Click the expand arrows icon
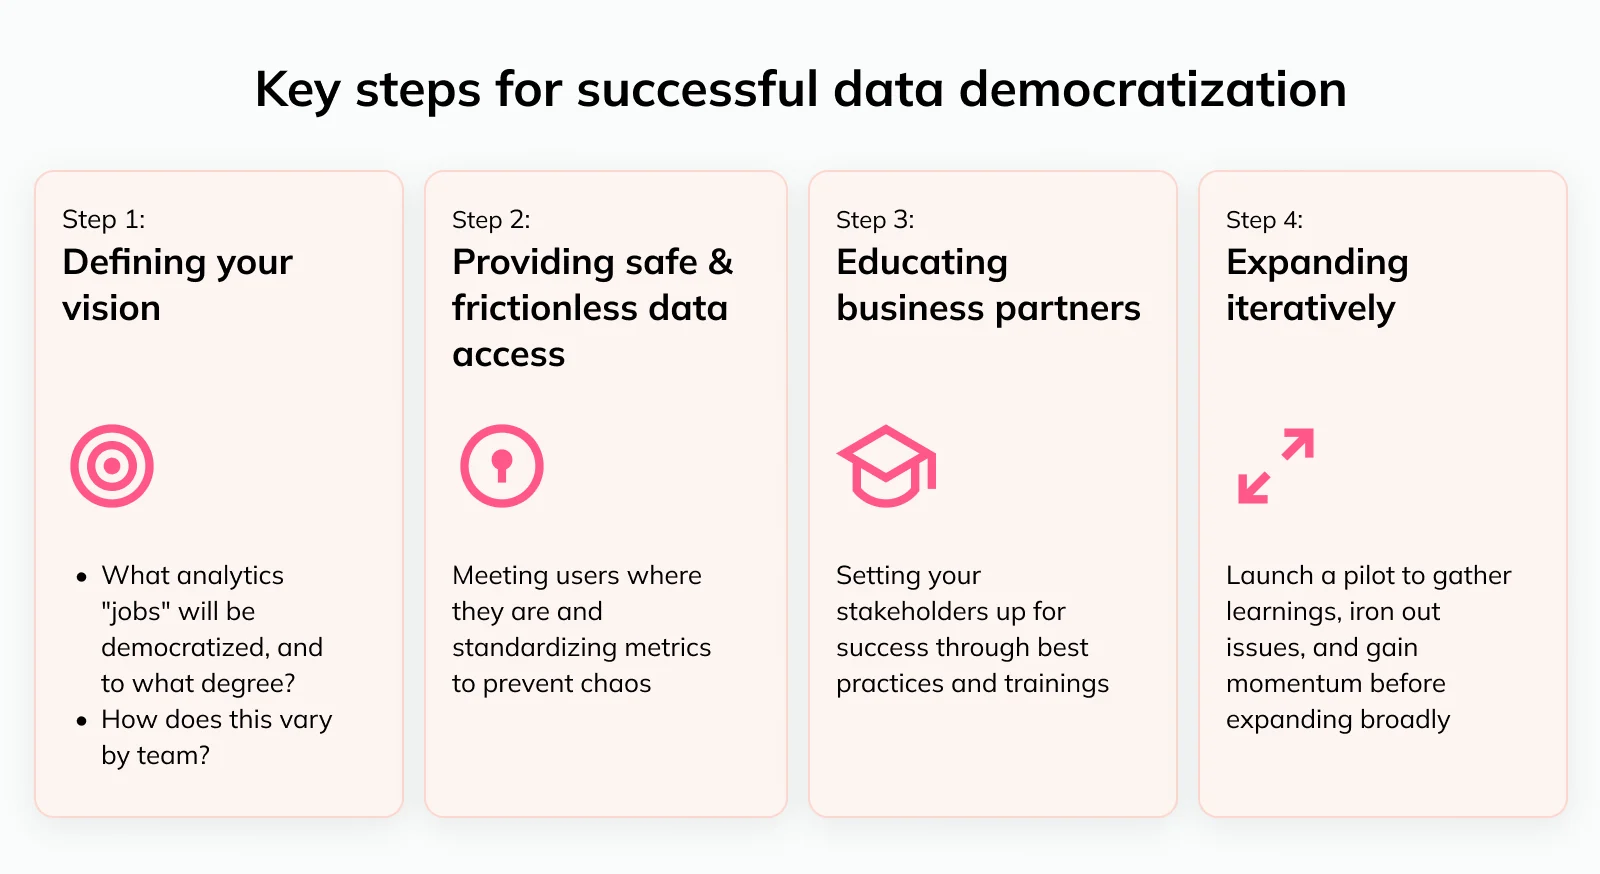 1276,466
